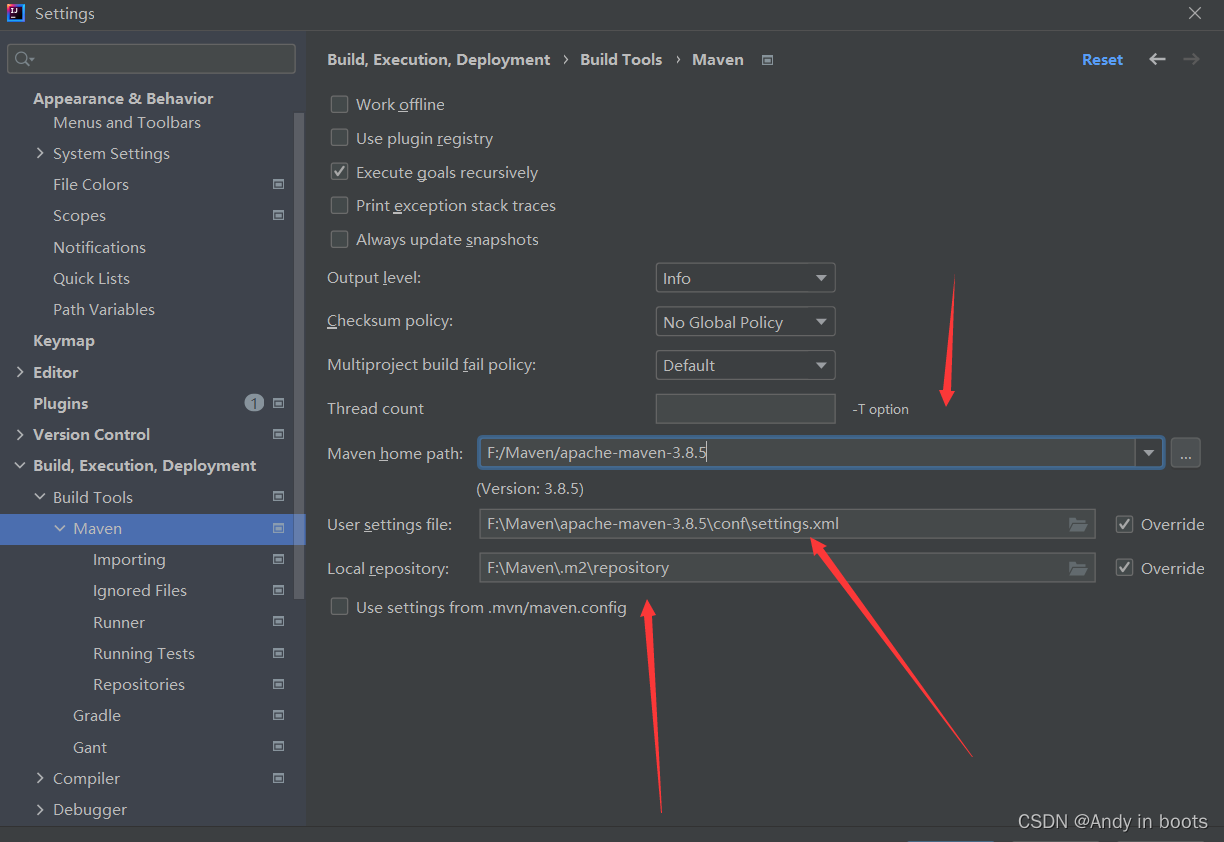Click project-level icon on the Maven row
The image size is (1224, 842).
pos(278,528)
